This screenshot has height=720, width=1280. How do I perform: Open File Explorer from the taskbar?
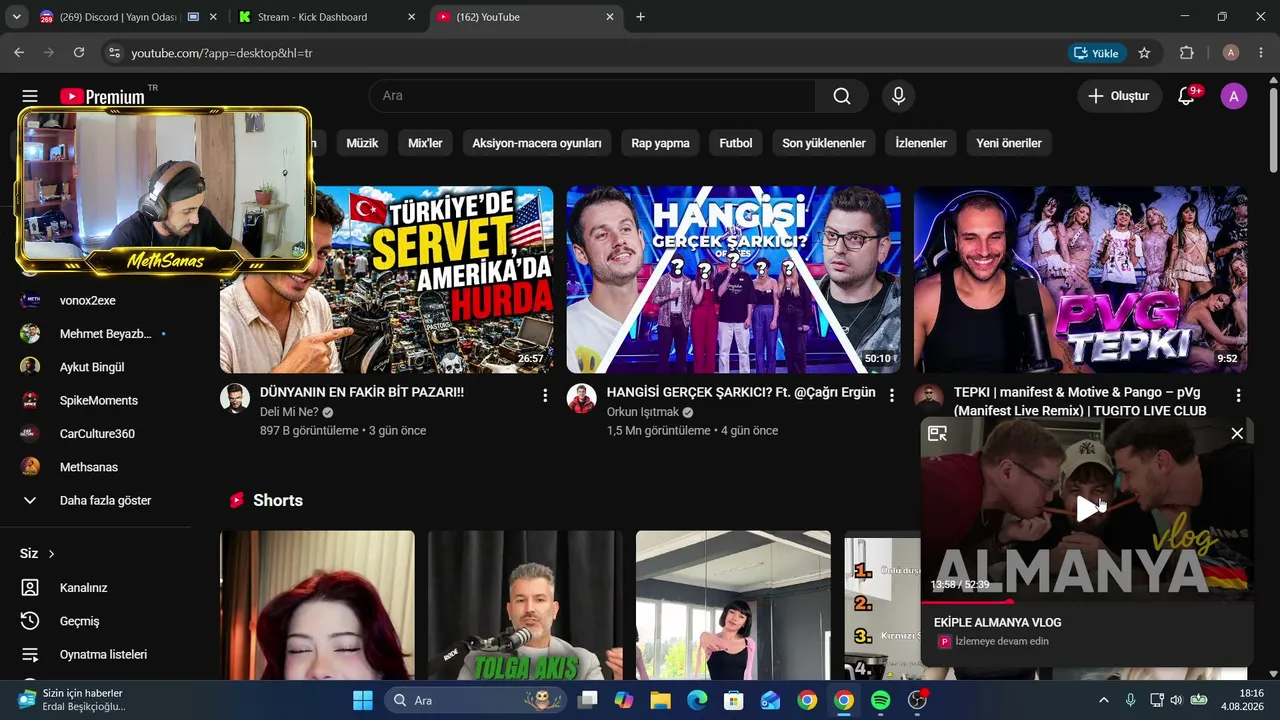pyautogui.click(x=660, y=700)
